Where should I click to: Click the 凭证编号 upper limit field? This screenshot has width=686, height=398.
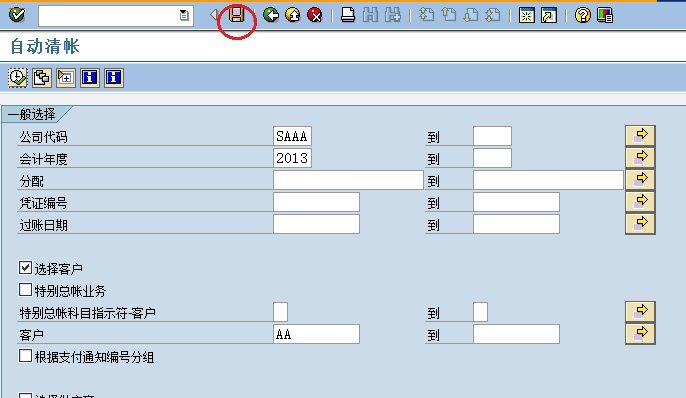click(x=516, y=202)
